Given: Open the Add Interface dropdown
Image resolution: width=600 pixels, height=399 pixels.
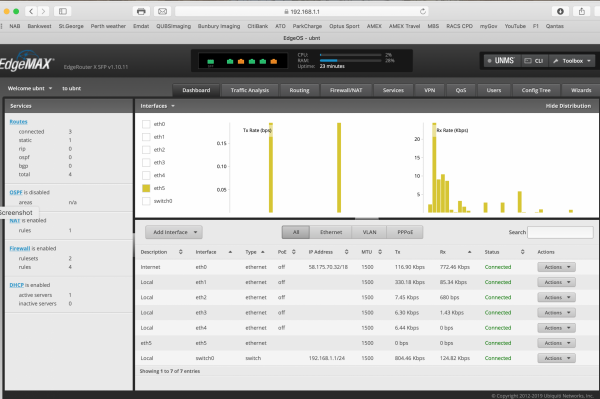Looking at the screenshot, I should (x=174, y=232).
